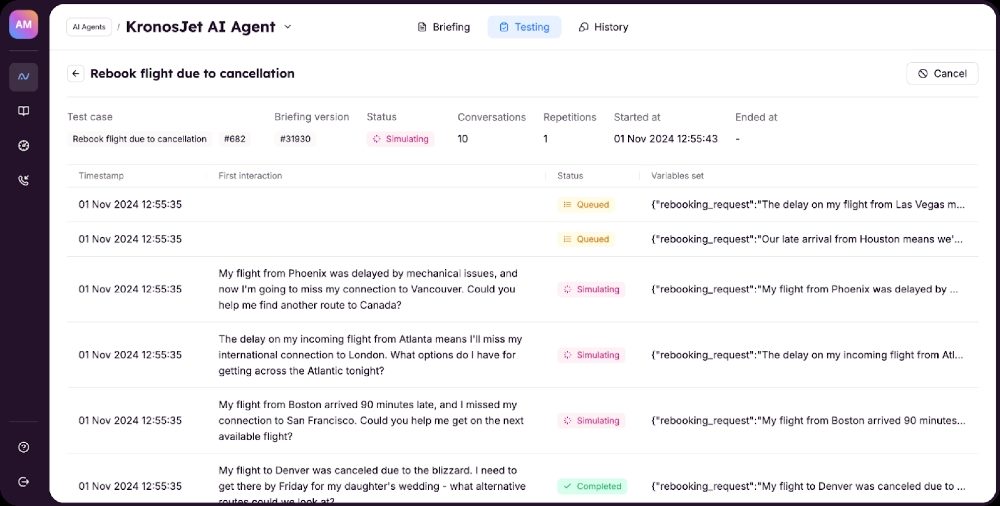Viewport: 1000px width, 506px height.
Task: Click the Timestamp column header
Action: [101, 176]
